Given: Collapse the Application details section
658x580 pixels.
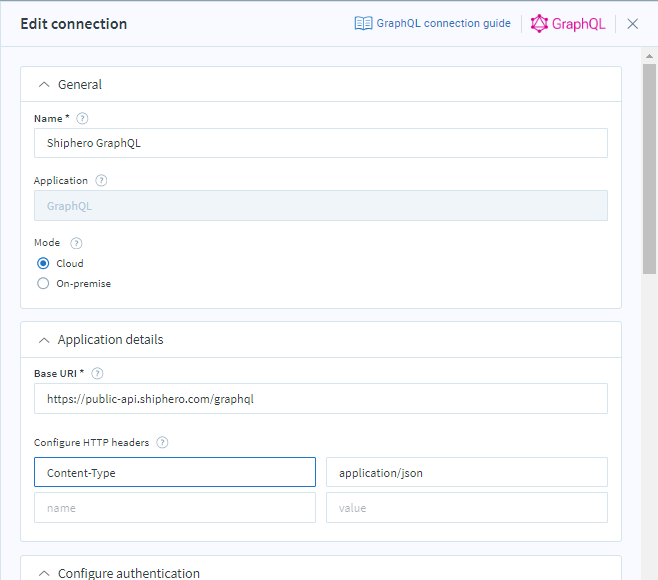Looking at the screenshot, I should [44, 340].
